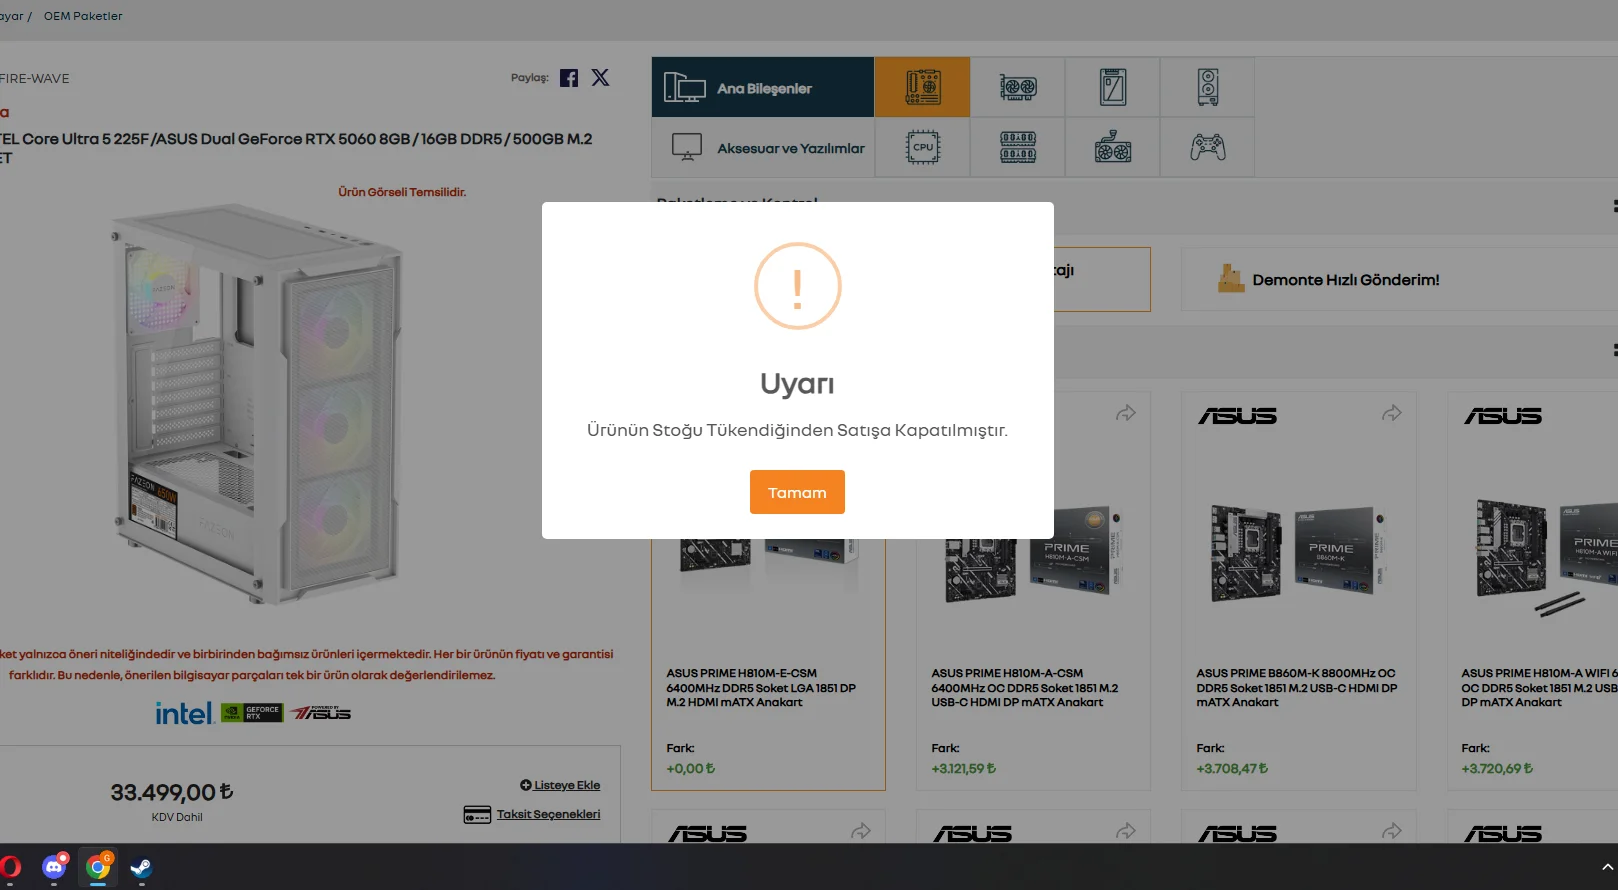The height and width of the screenshot is (890, 1618).
Task: Open the Taksit Seçenekleri link
Action: click(532, 814)
